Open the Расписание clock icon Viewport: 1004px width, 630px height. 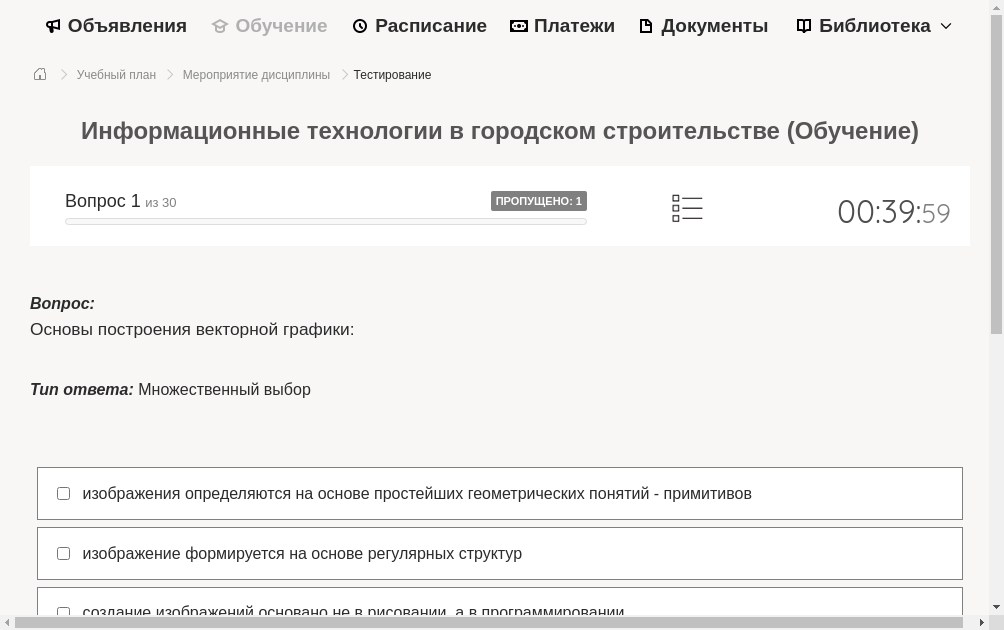coord(360,25)
